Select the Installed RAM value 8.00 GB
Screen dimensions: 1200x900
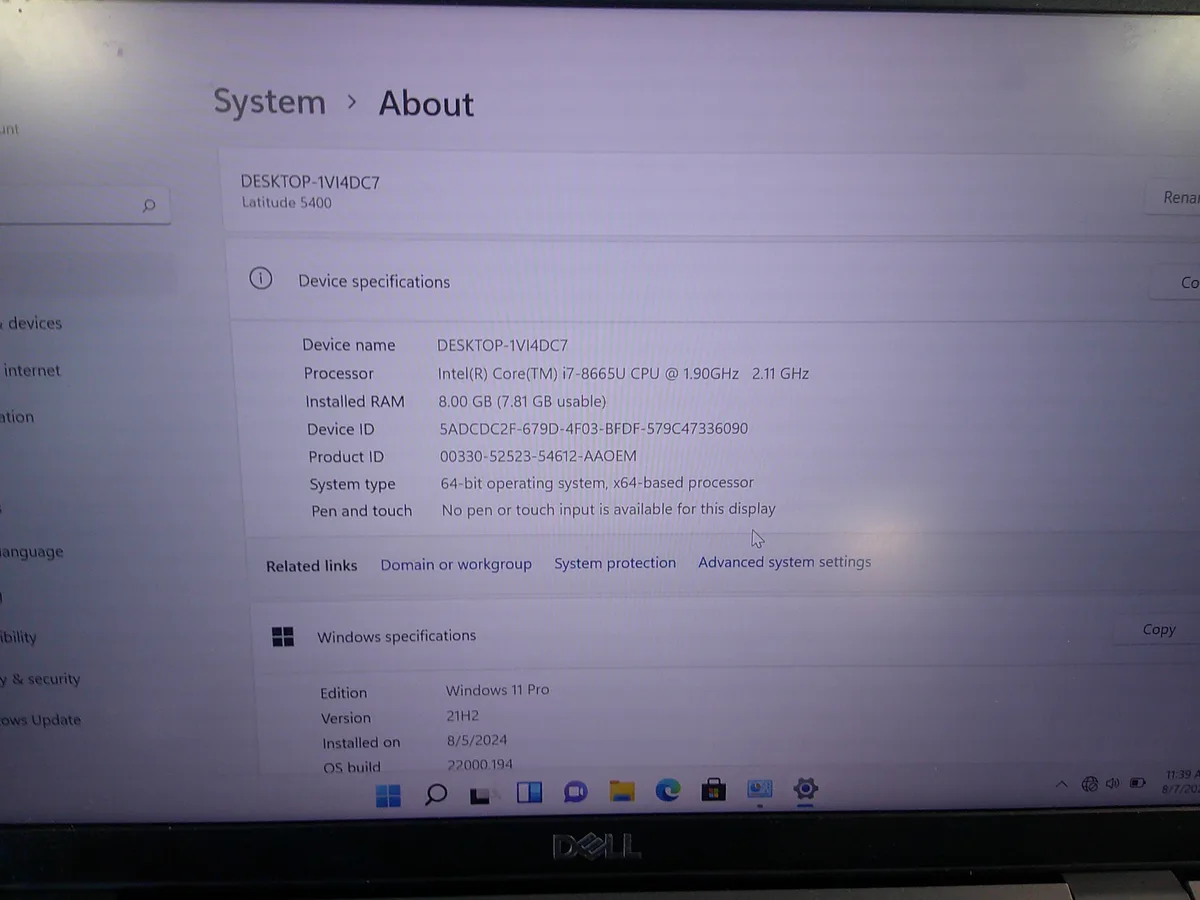[522, 401]
